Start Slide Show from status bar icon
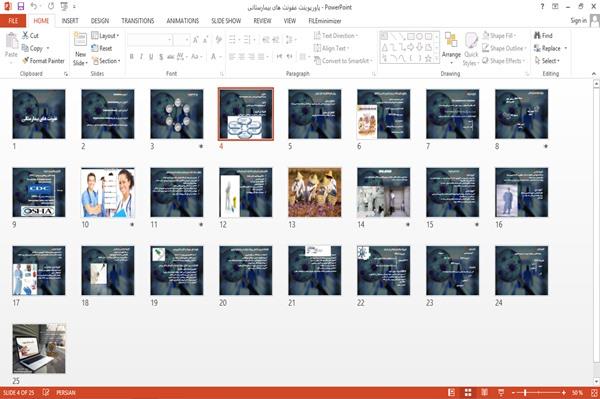The height and width of the screenshot is (399, 600). (x=501, y=392)
